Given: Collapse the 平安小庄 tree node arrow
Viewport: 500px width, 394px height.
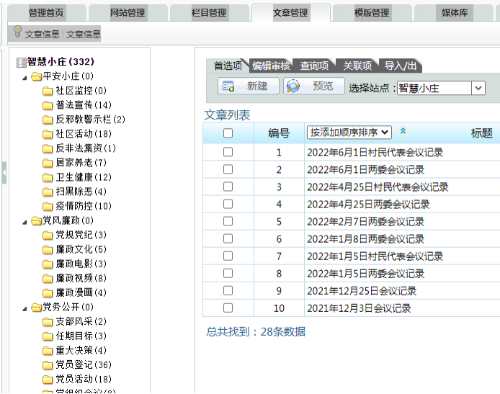Looking at the screenshot, I should (x=25, y=78).
